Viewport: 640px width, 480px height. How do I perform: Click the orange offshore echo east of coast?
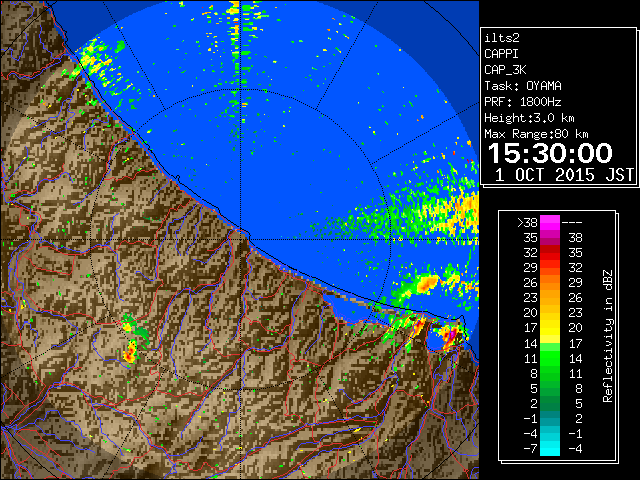[x=427, y=283]
